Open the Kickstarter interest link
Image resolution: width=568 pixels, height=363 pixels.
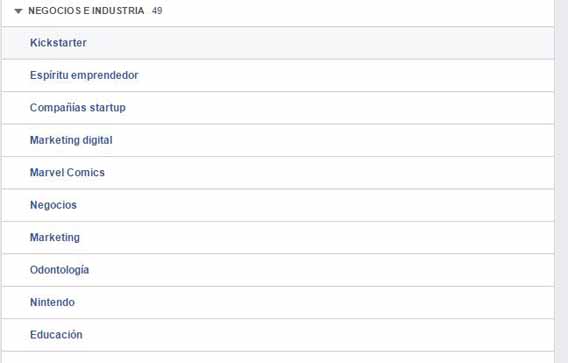[x=58, y=43]
